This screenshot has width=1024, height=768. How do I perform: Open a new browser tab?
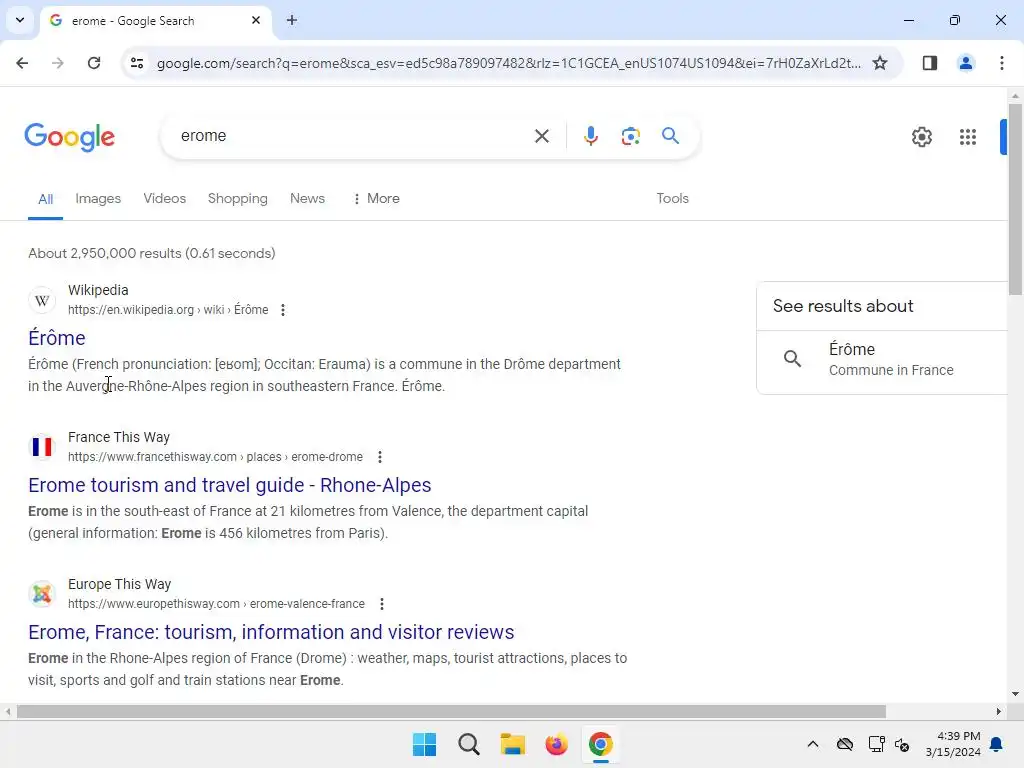[292, 20]
